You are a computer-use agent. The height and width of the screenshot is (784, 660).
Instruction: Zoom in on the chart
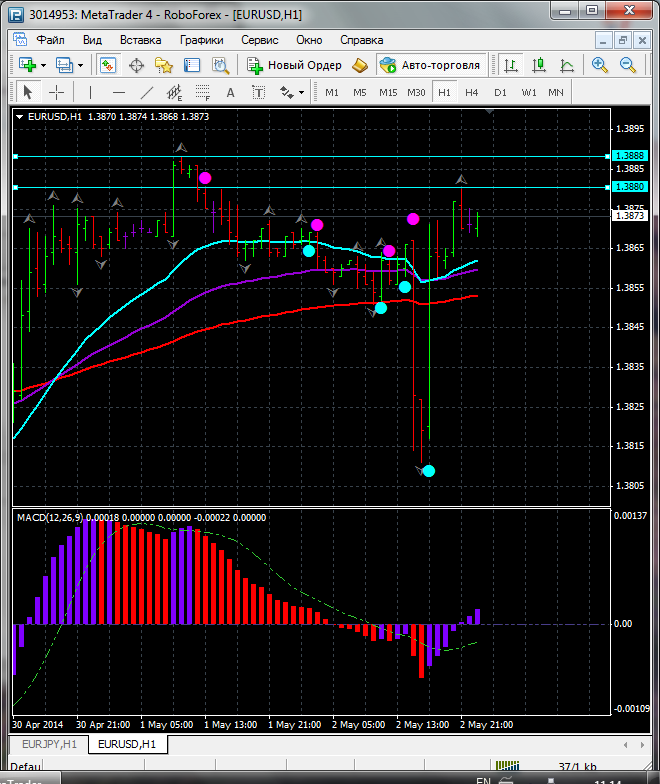[x=600, y=65]
